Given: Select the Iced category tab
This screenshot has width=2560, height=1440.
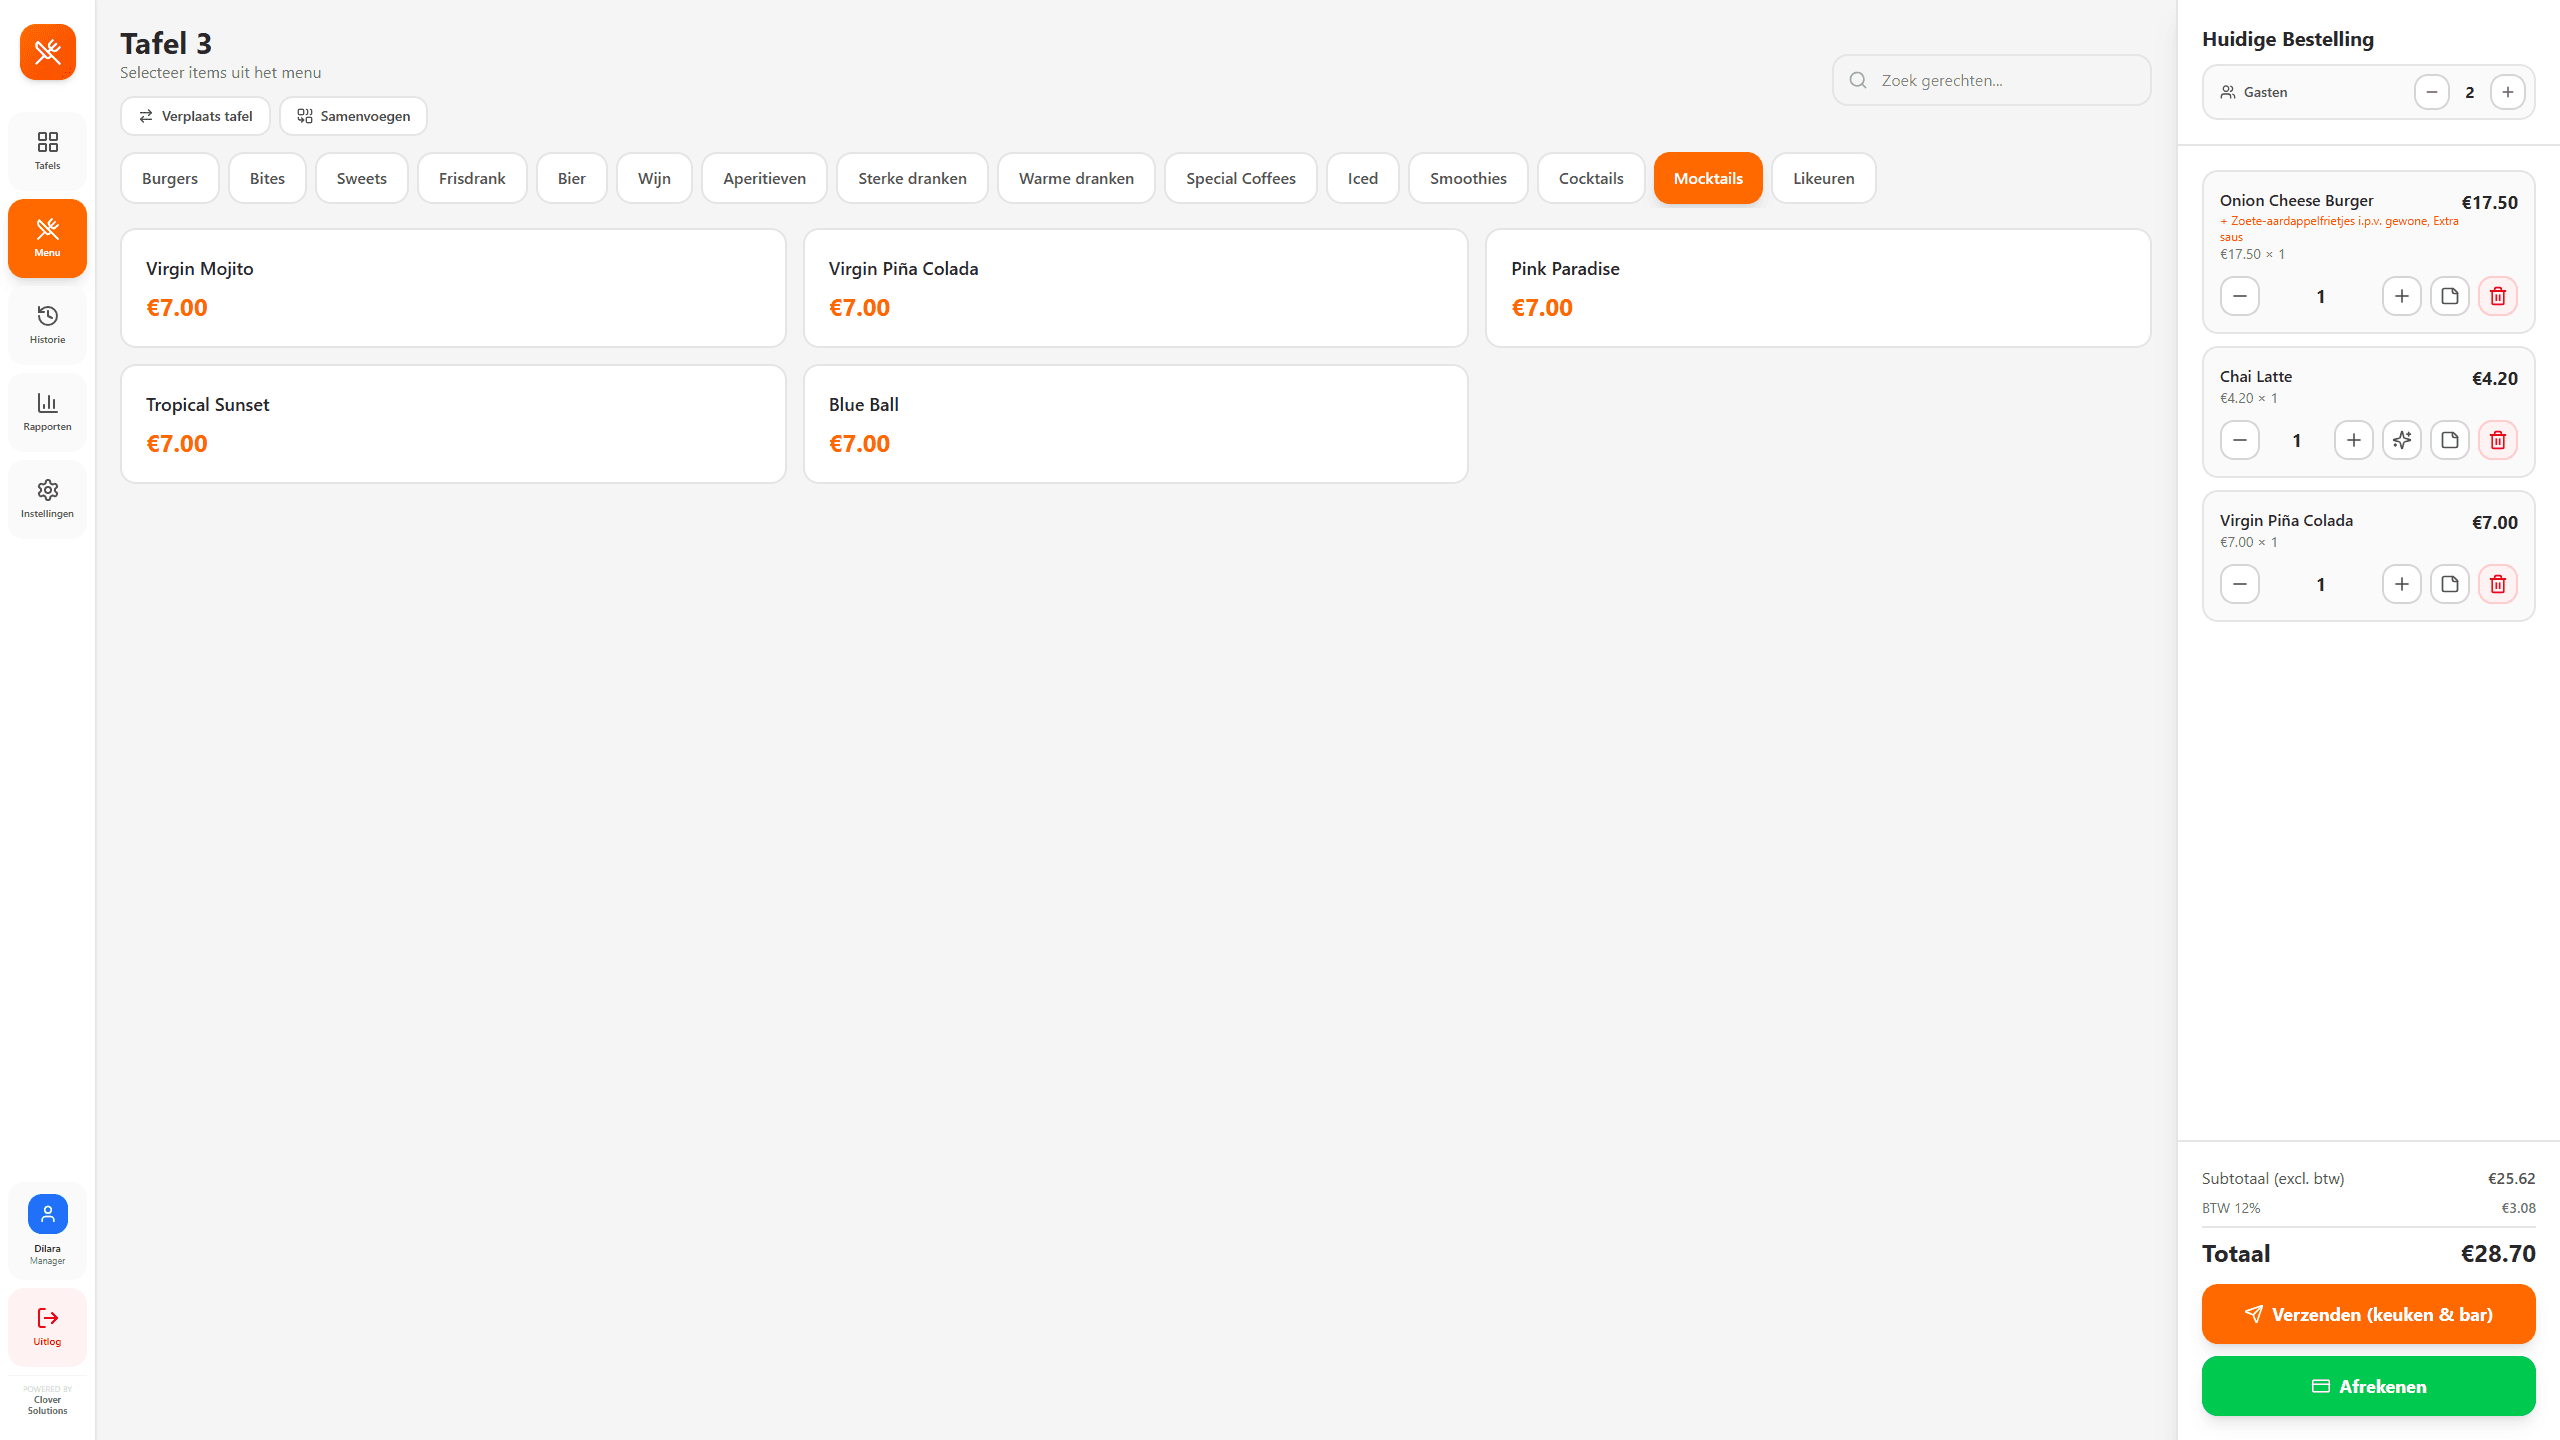Looking at the screenshot, I should click(1362, 178).
